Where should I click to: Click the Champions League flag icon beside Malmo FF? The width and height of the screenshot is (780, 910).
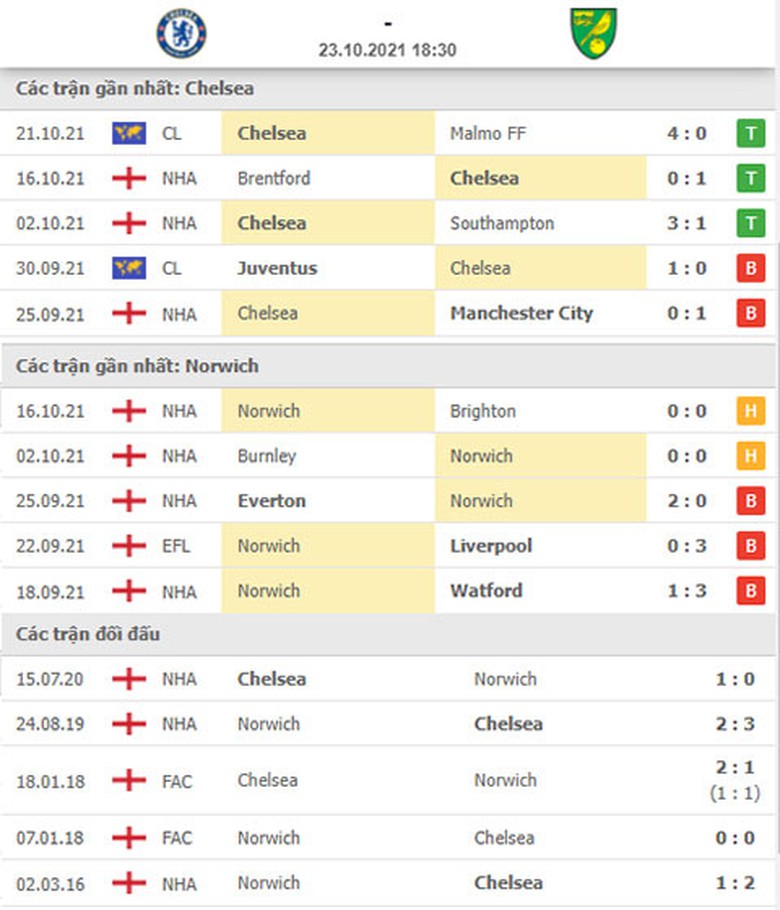click(x=129, y=133)
